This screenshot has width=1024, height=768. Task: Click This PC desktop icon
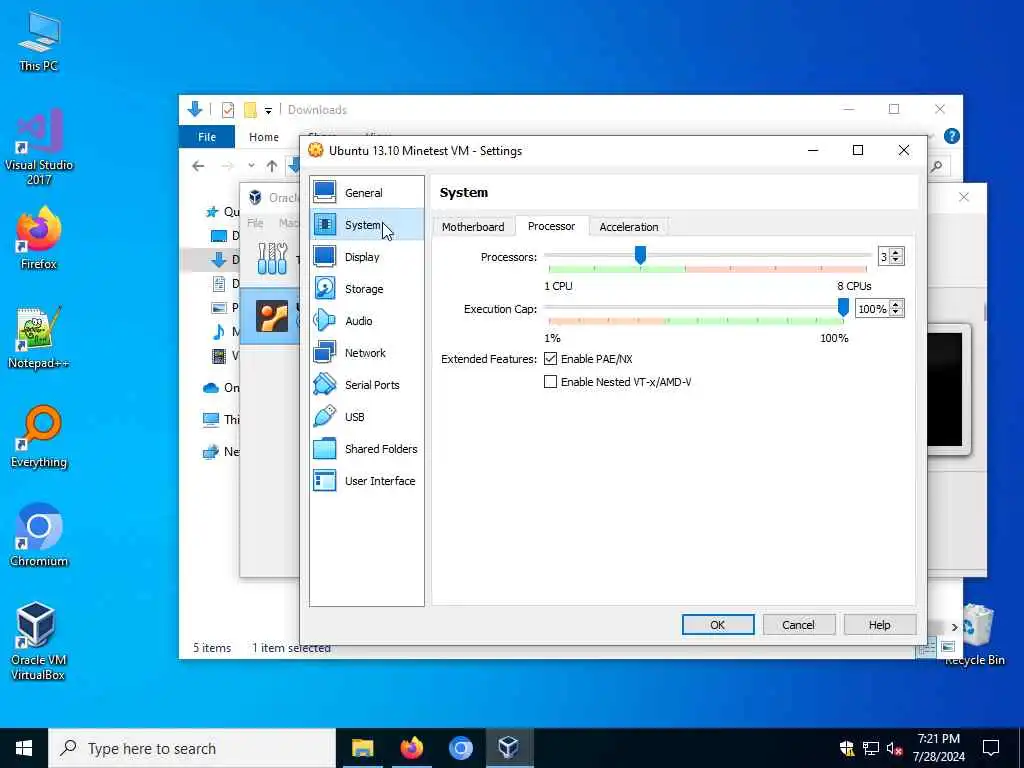tap(39, 41)
